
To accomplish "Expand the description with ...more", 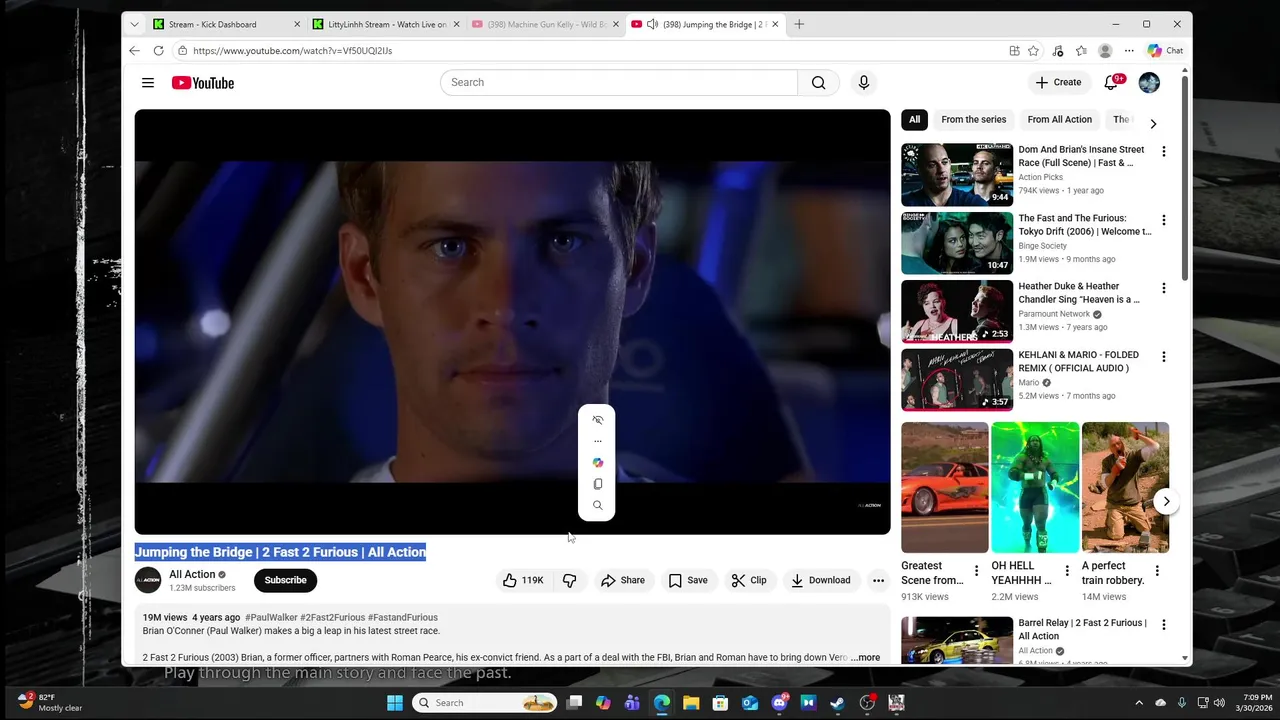I will [x=865, y=658].
